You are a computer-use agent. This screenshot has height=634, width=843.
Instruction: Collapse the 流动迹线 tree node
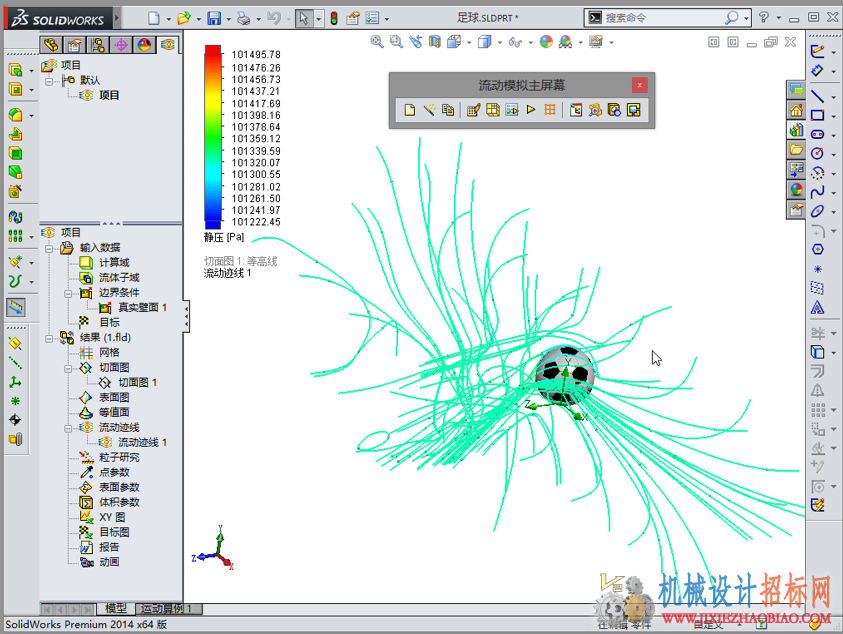click(x=68, y=428)
